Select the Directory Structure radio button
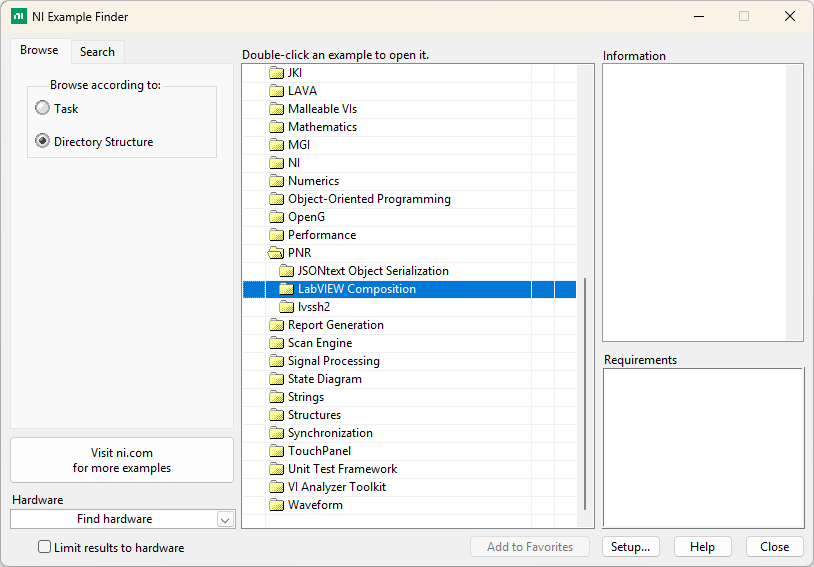This screenshot has width=814, height=567. coord(42,141)
